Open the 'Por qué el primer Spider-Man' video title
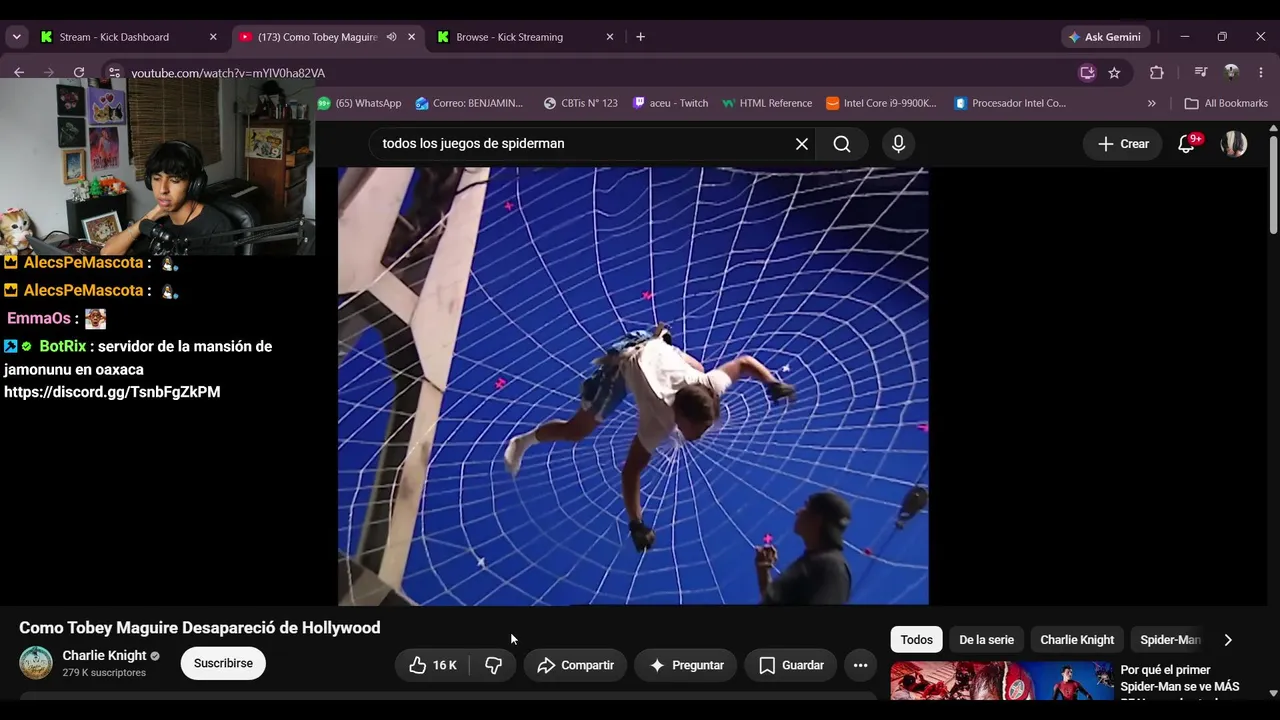Viewport: 1280px width, 720px height. click(1180, 679)
